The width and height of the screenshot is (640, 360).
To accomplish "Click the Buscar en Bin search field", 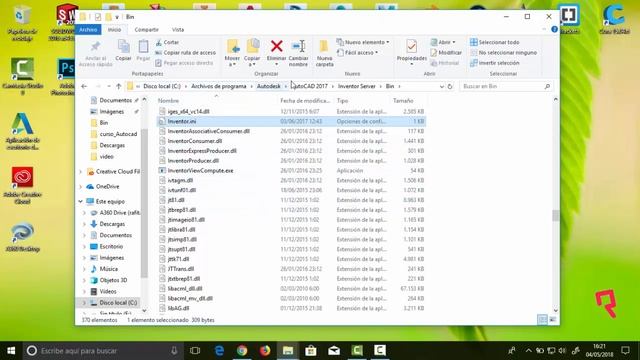I will pyautogui.click(x=506, y=87).
